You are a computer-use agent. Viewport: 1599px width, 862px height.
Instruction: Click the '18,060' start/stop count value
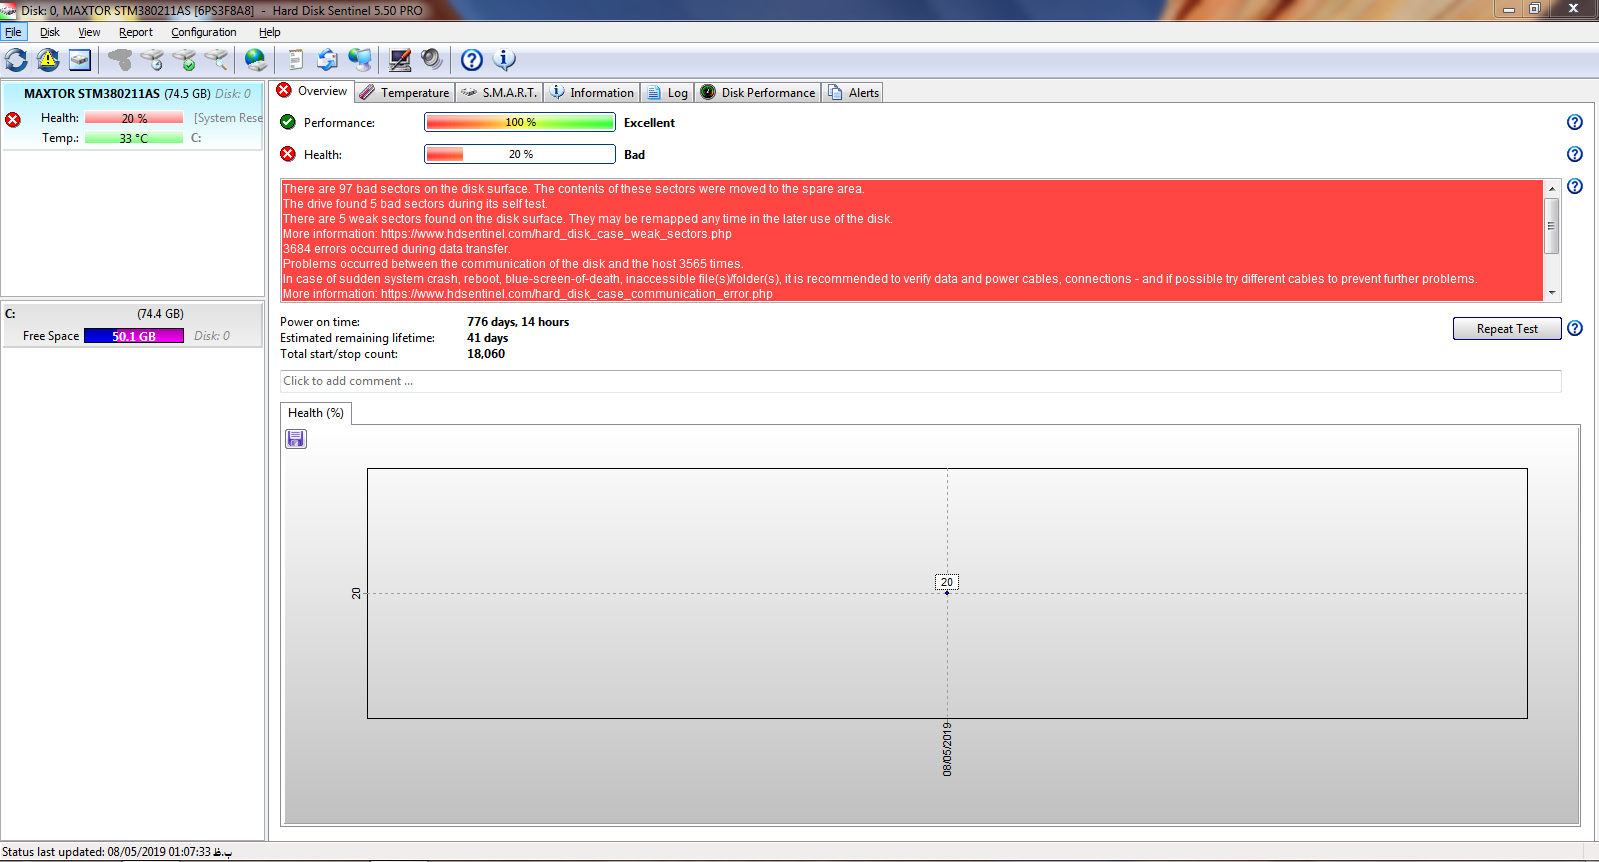(x=486, y=354)
